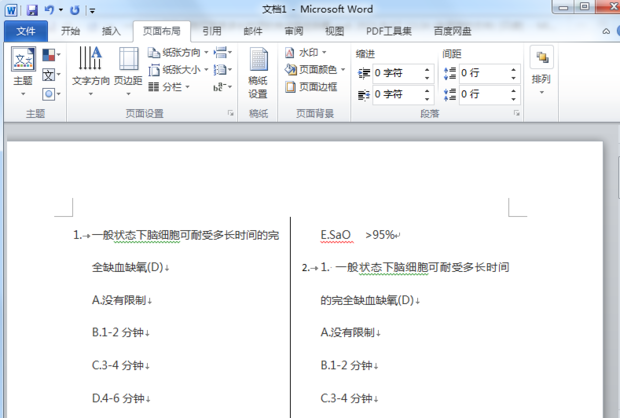This screenshot has height=418, width=620.
Task: Click the left indent icon
Action: pos(364,74)
